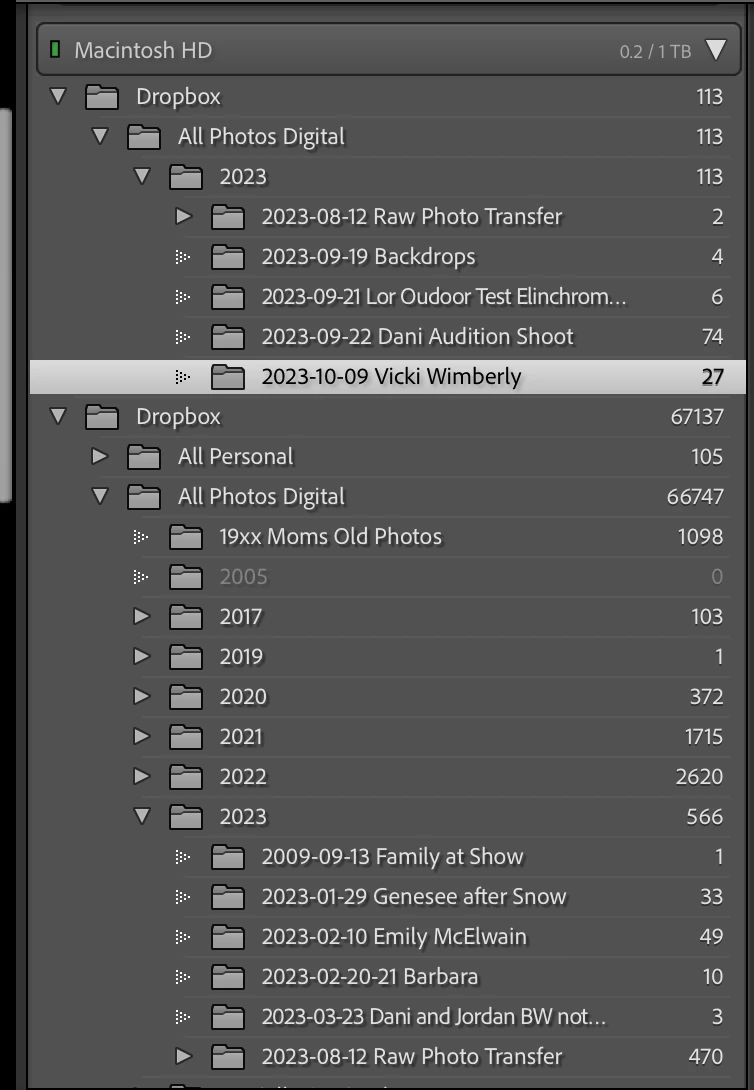Click folder icon of 2022
The height and width of the screenshot is (1090, 754).
click(x=186, y=776)
